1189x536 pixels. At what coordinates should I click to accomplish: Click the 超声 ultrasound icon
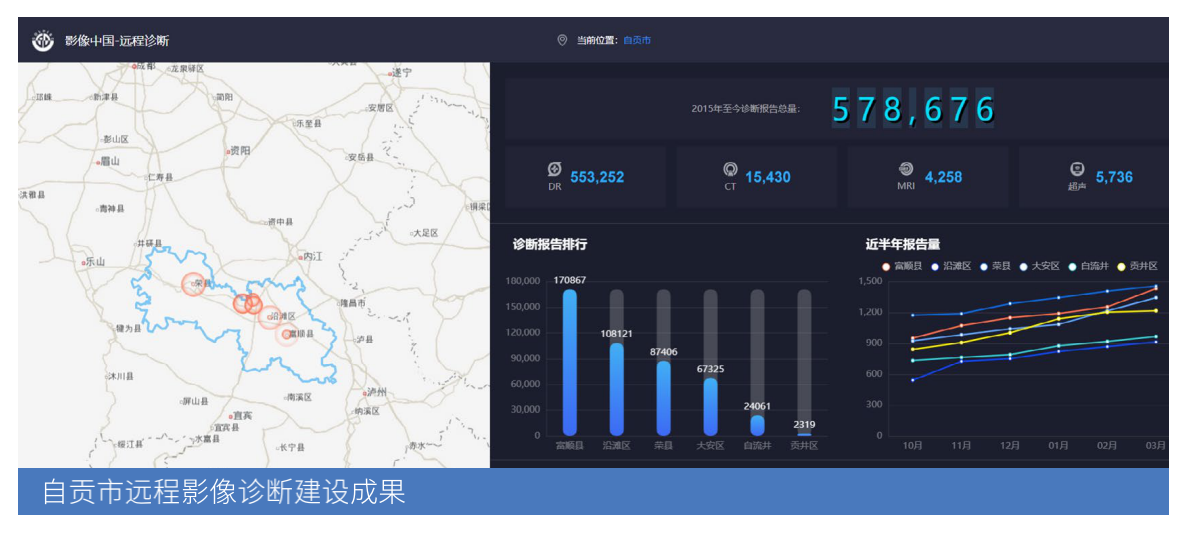pyautogui.click(x=1077, y=170)
